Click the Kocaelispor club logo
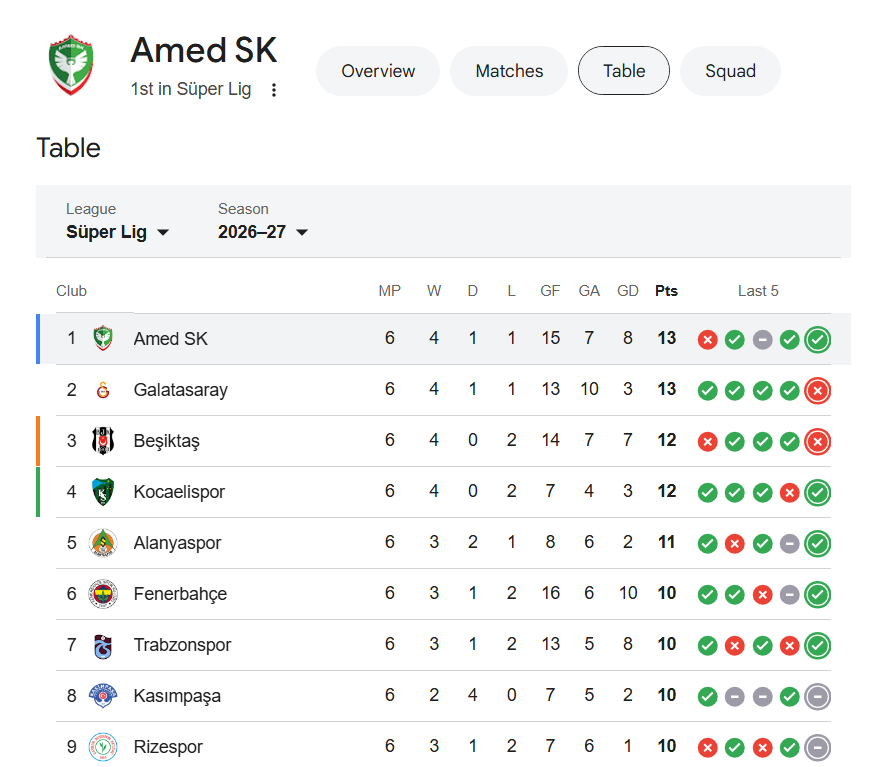This screenshot has width=872, height=767. click(103, 492)
